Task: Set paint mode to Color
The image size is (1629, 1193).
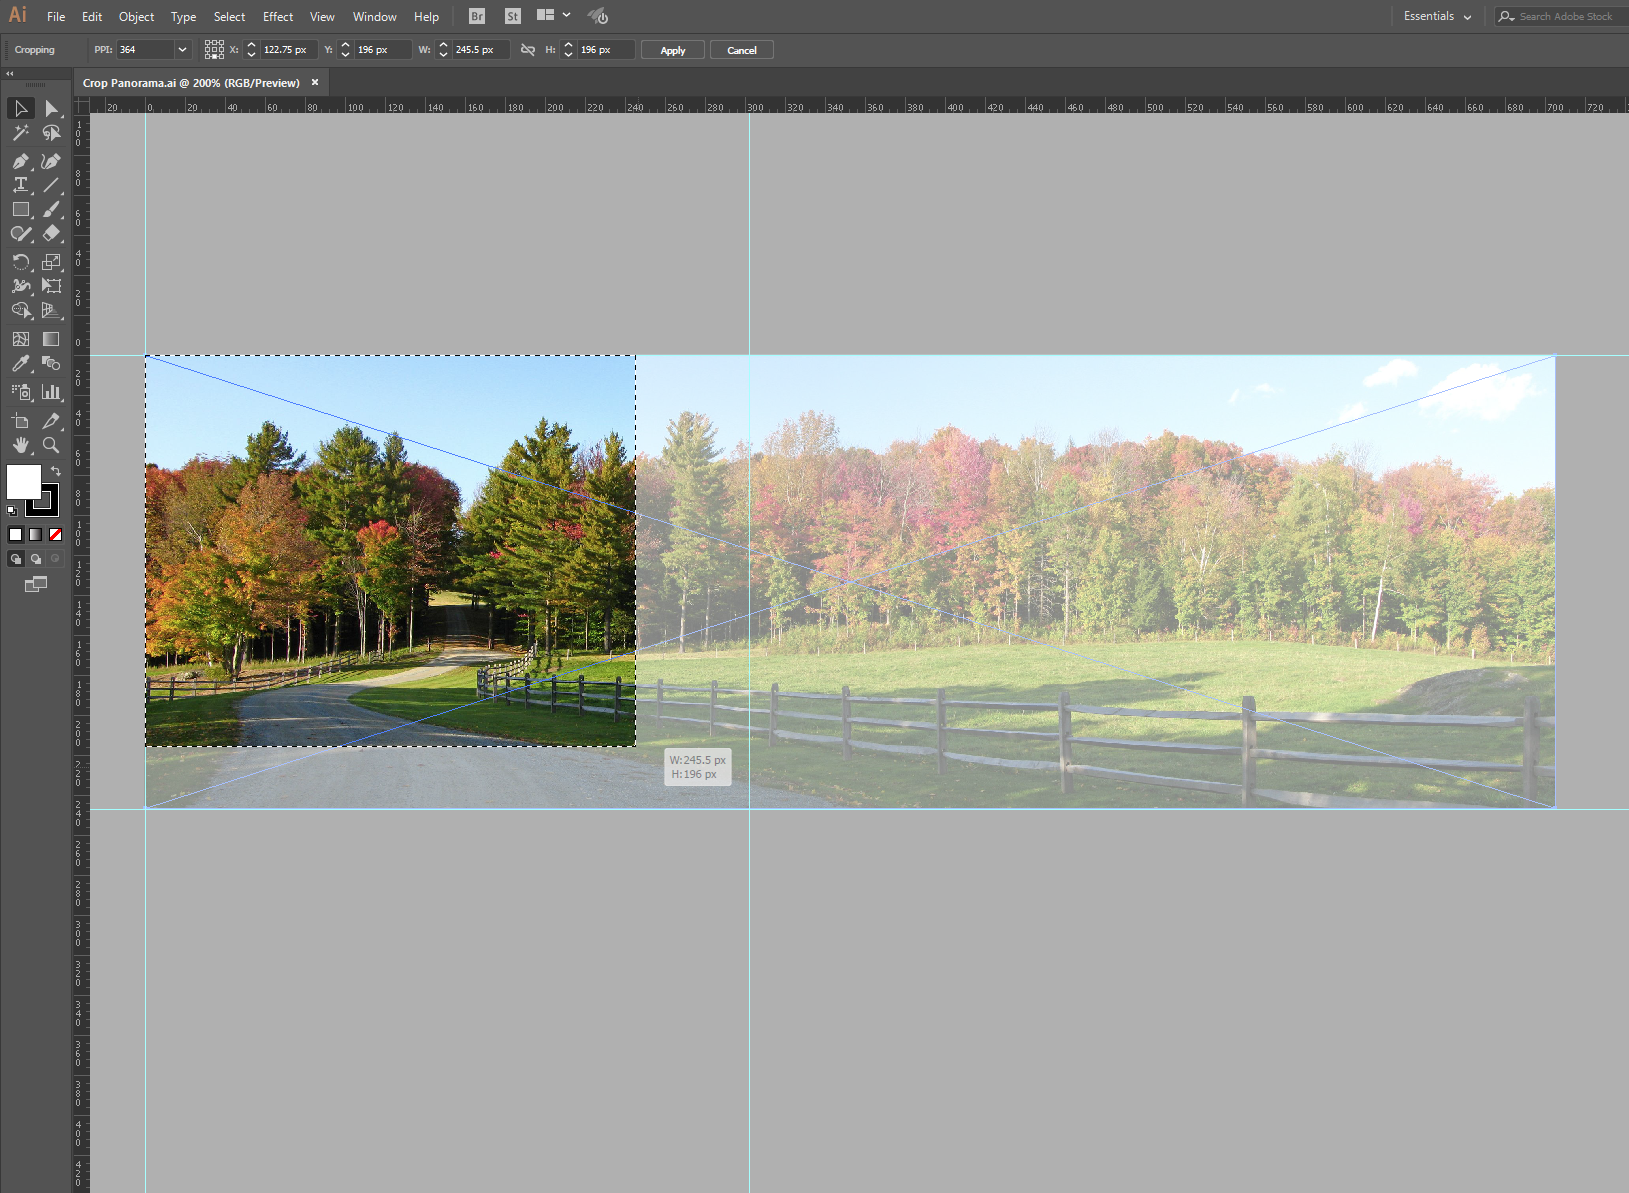Action: click(15, 535)
